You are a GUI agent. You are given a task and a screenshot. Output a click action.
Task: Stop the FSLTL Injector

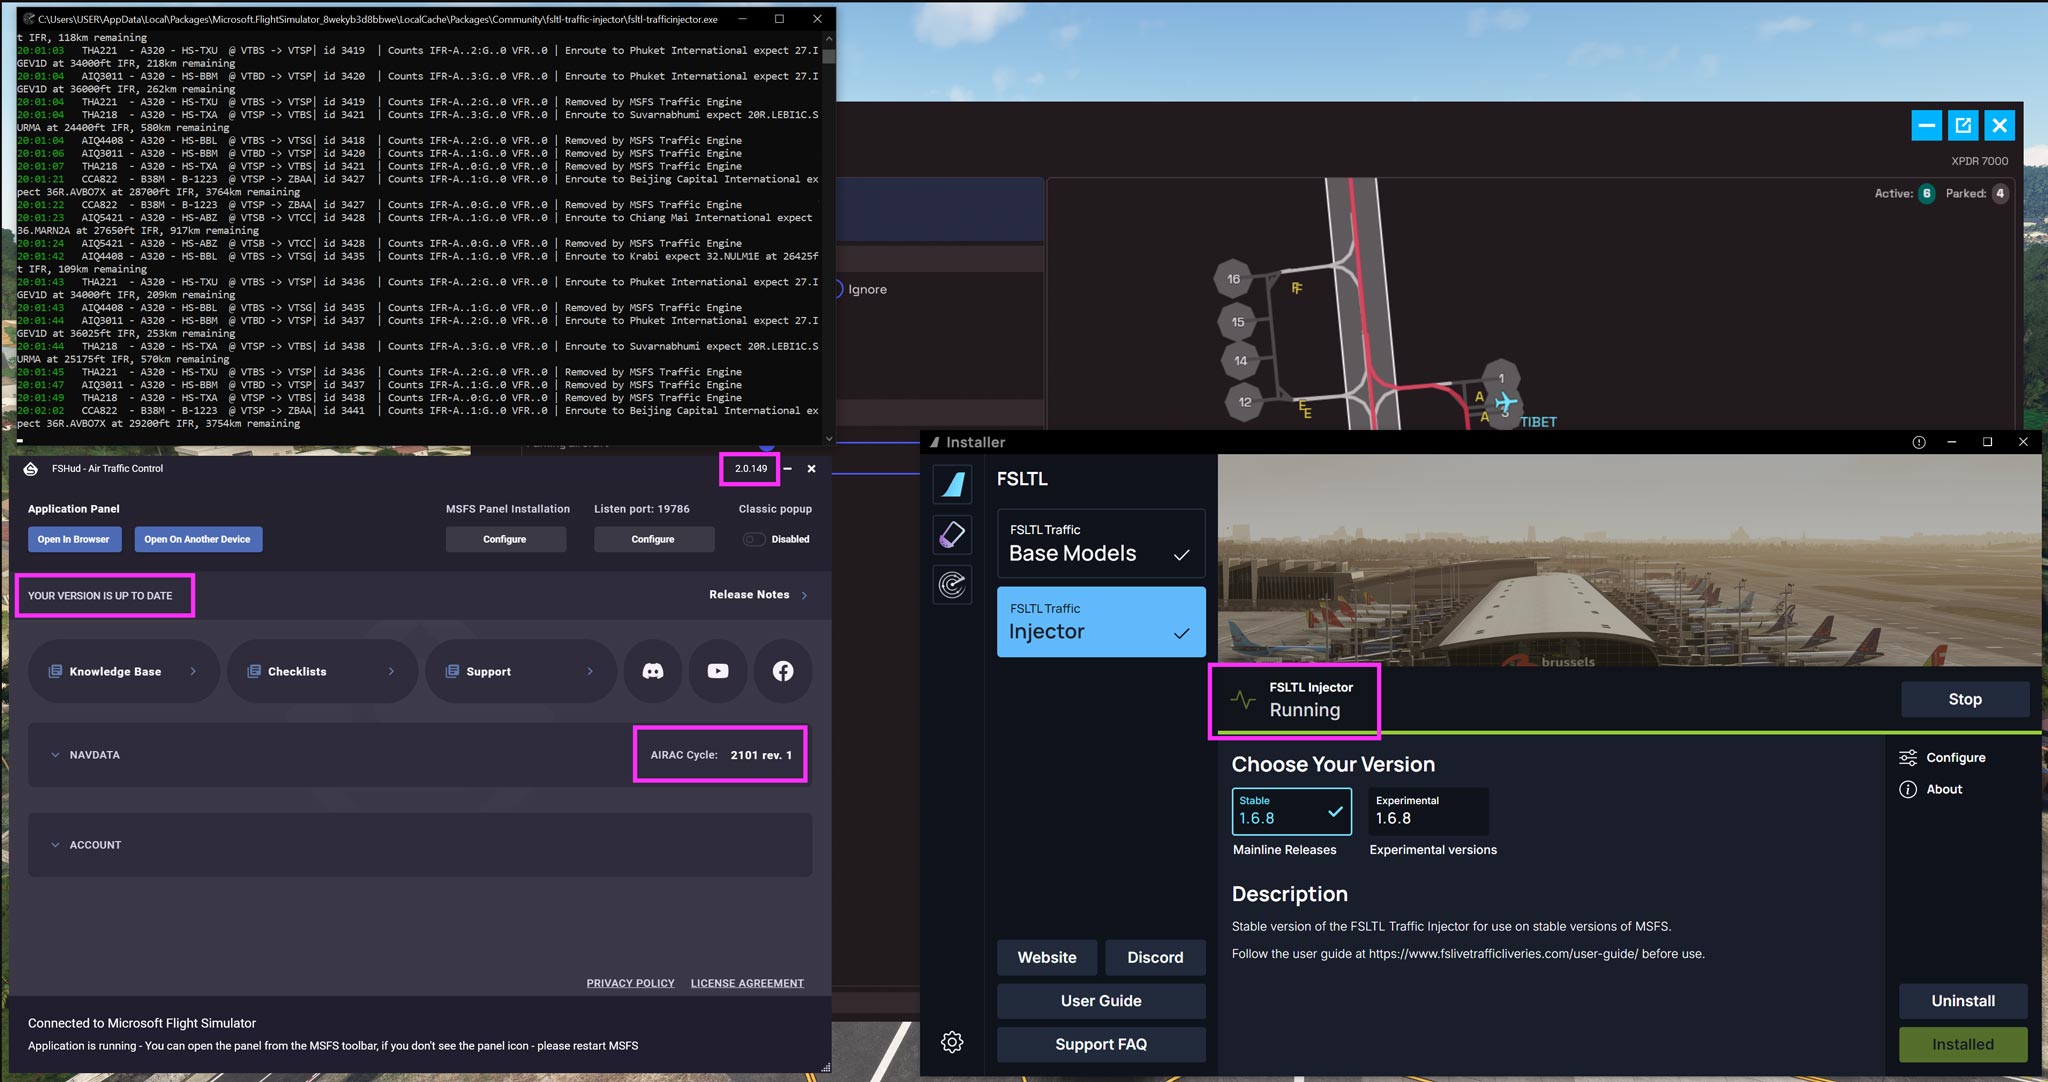1965,699
